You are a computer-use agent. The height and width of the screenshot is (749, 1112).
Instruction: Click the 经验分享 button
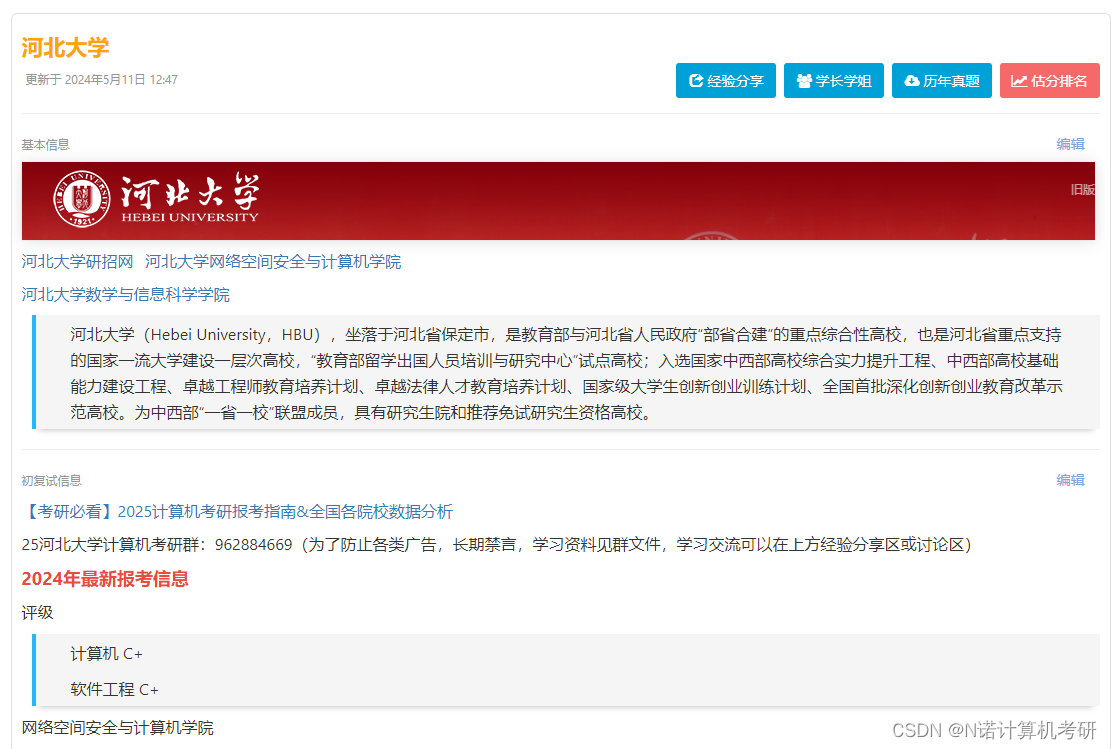click(725, 81)
